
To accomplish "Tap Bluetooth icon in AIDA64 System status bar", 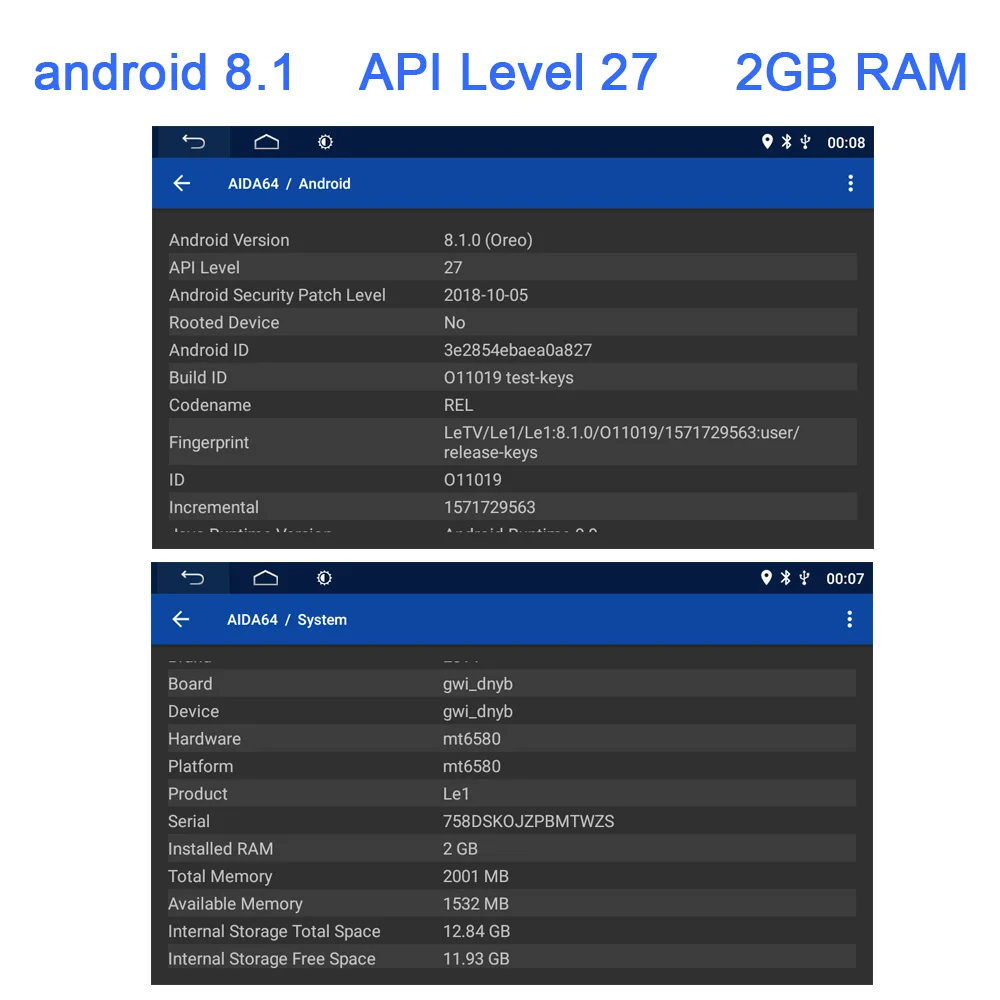I will (x=786, y=578).
